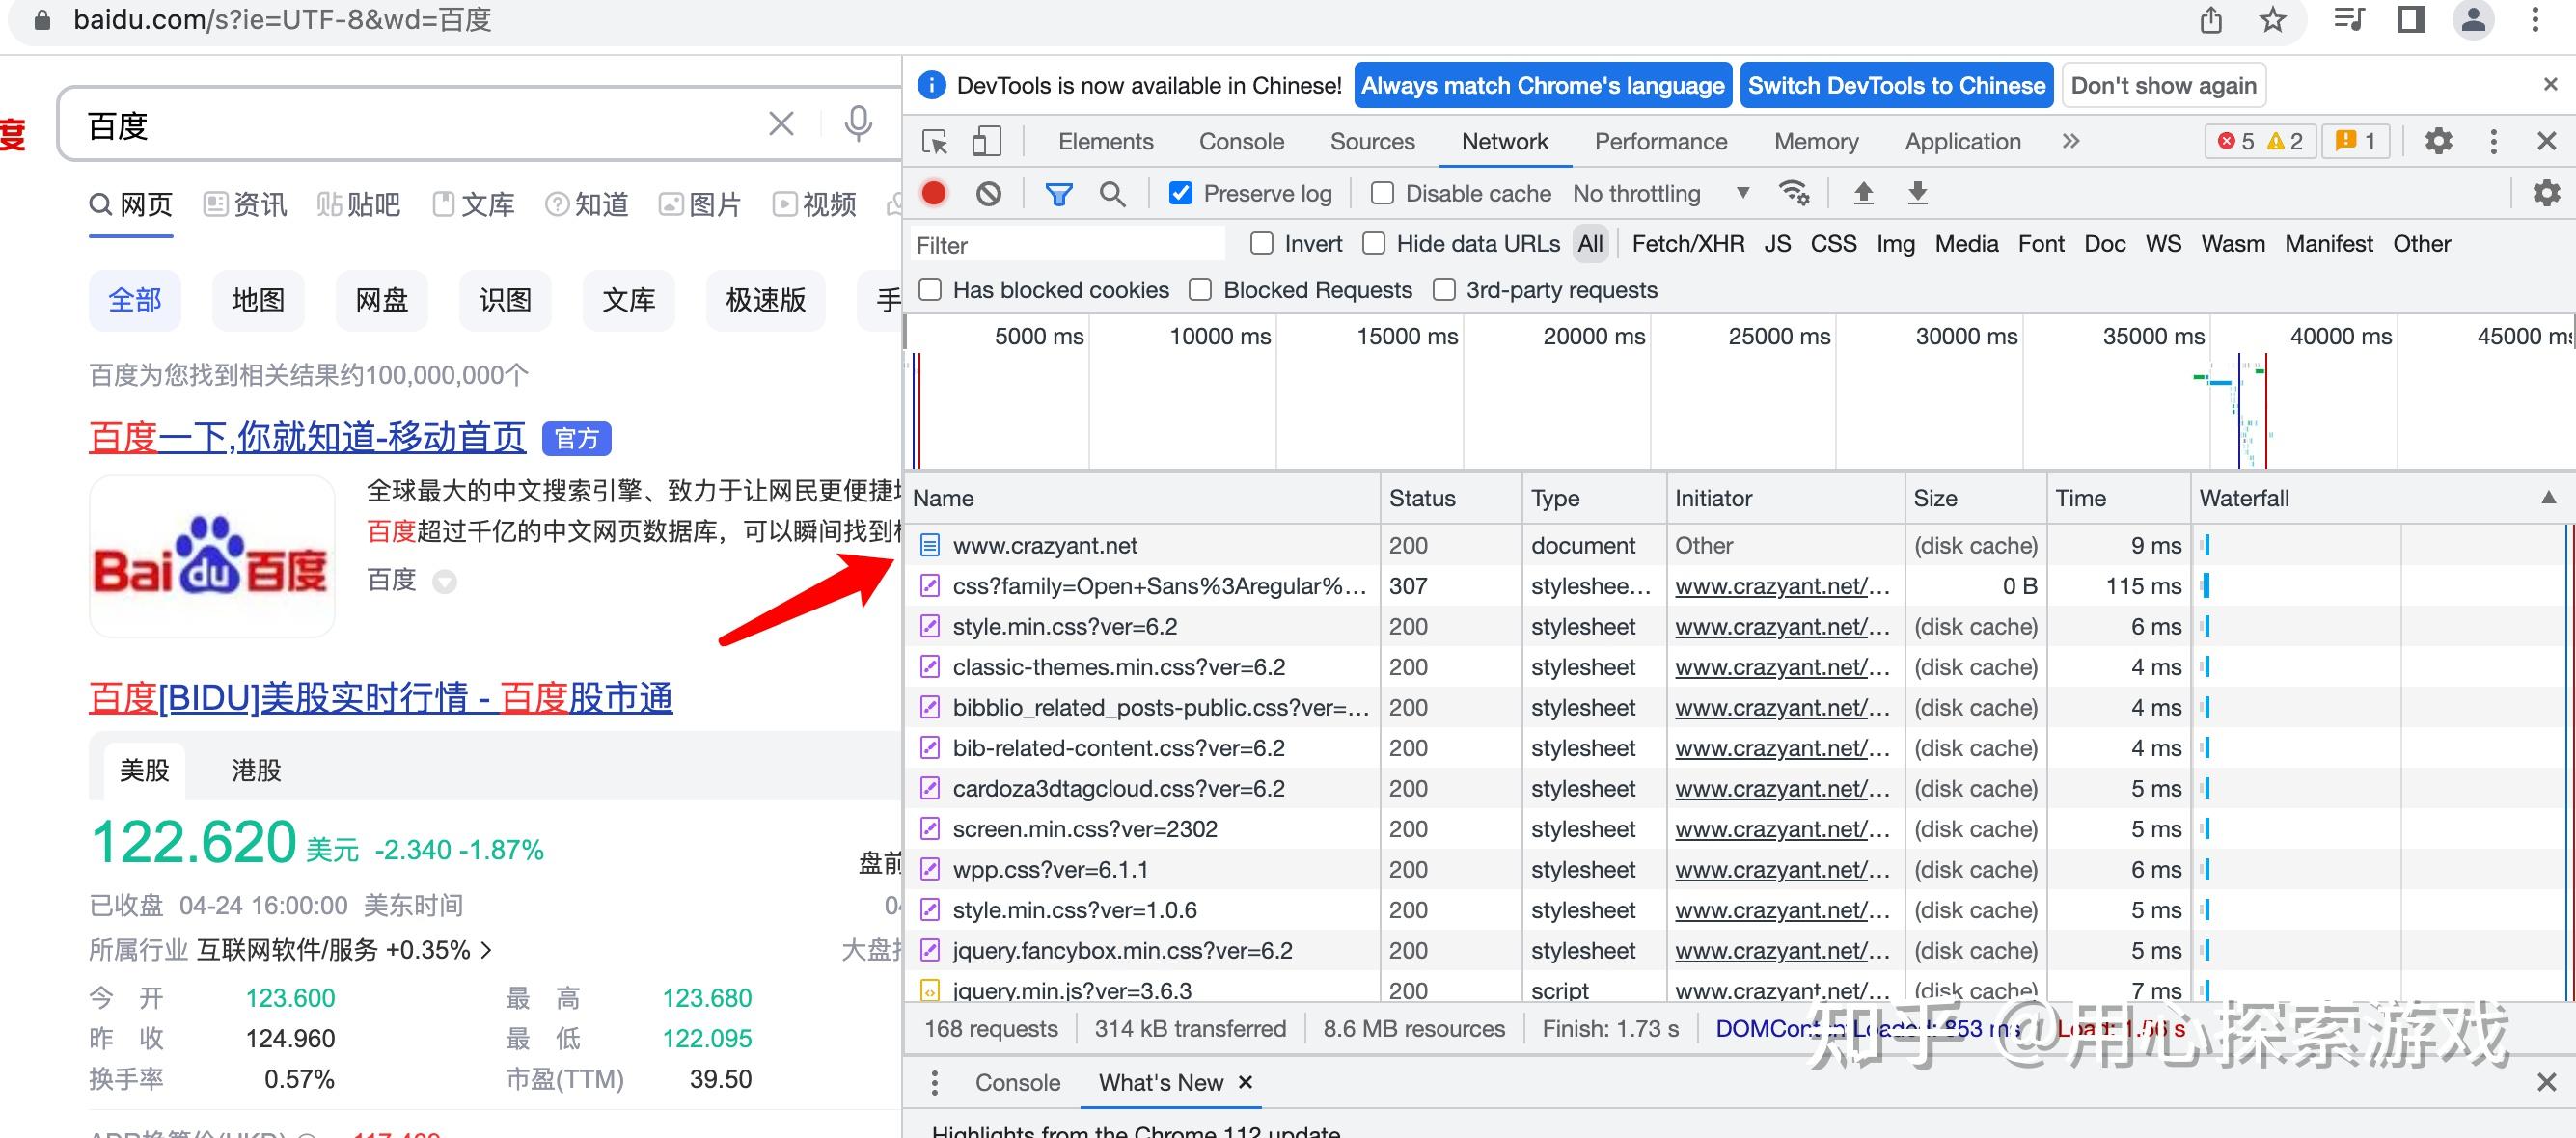Open the DevTools three-dot customize menu

(x=2493, y=142)
